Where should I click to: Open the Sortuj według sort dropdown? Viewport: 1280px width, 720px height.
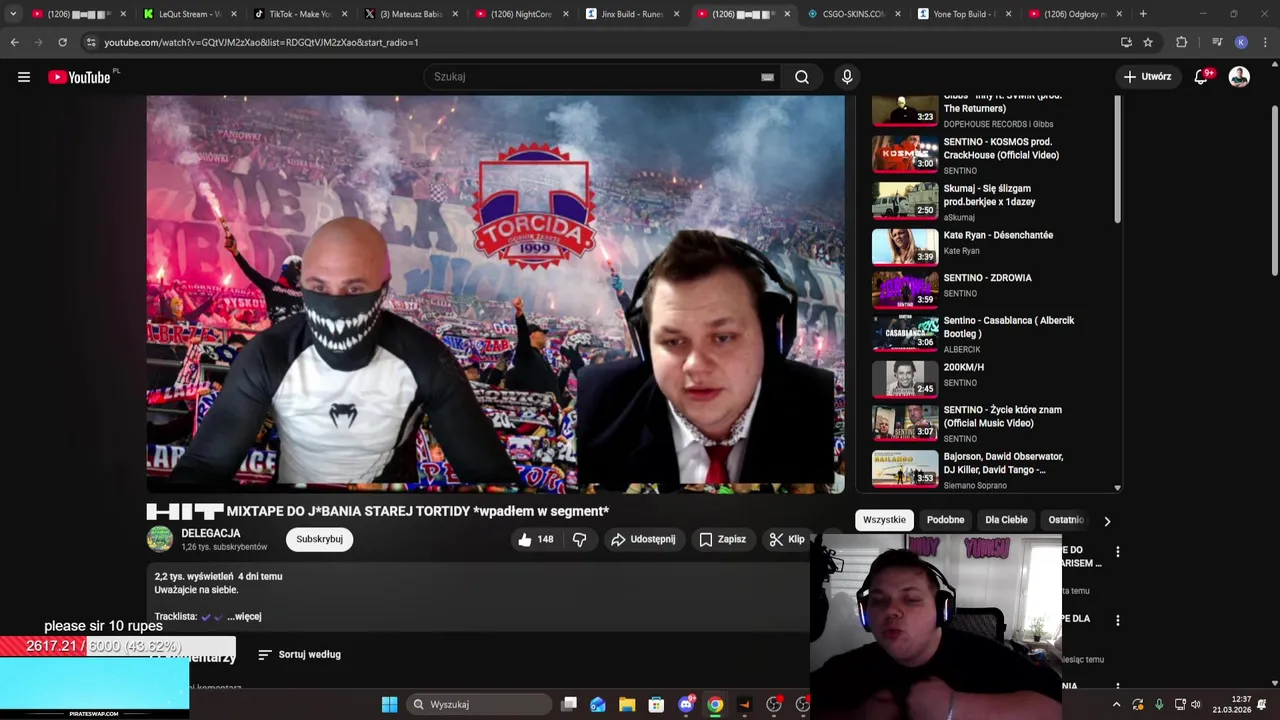(x=299, y=654)
